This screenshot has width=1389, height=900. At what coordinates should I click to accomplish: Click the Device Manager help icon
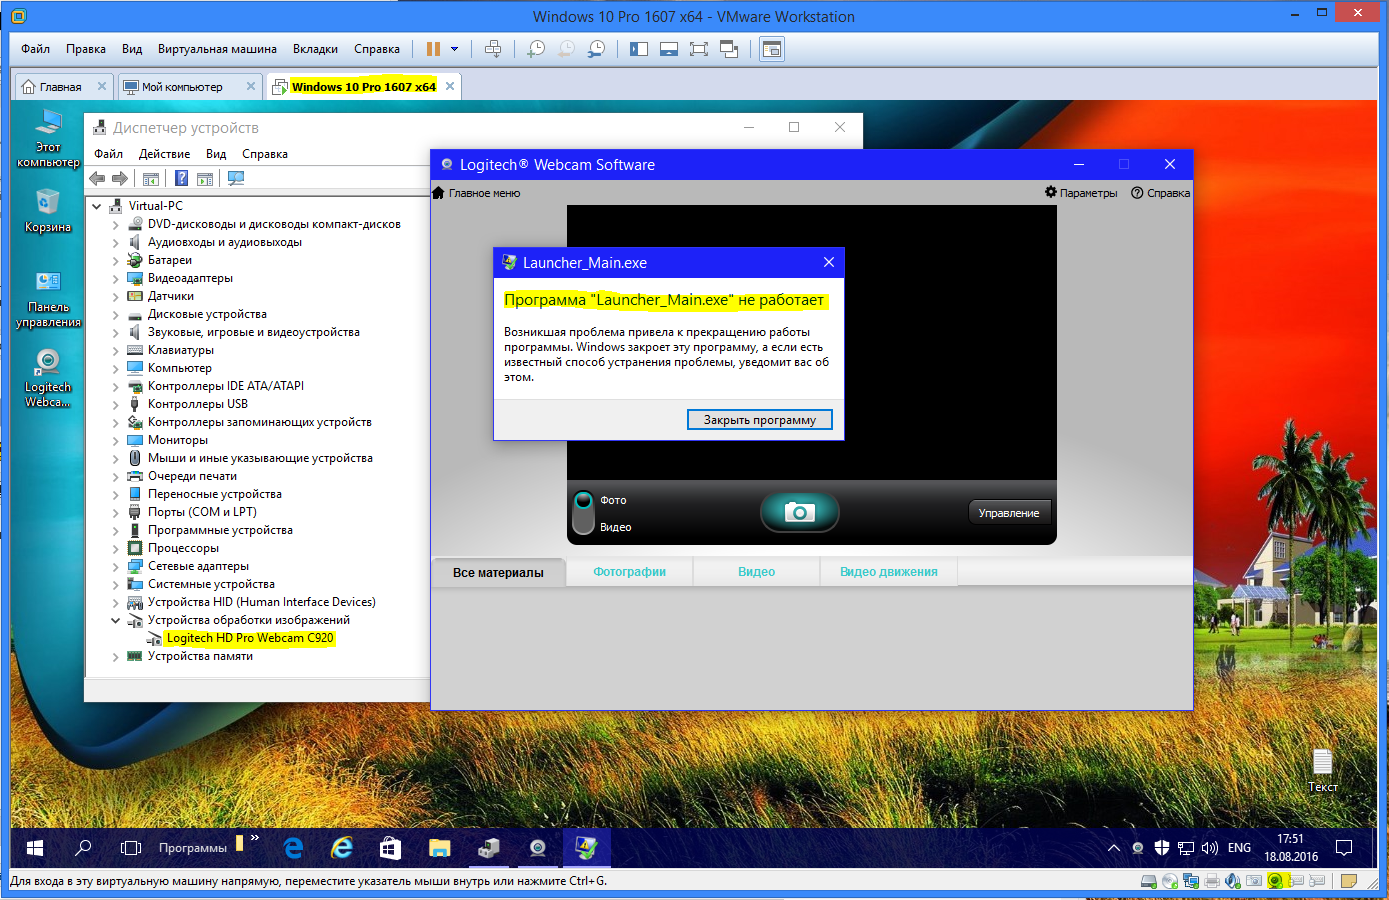[x=181, y=179]
